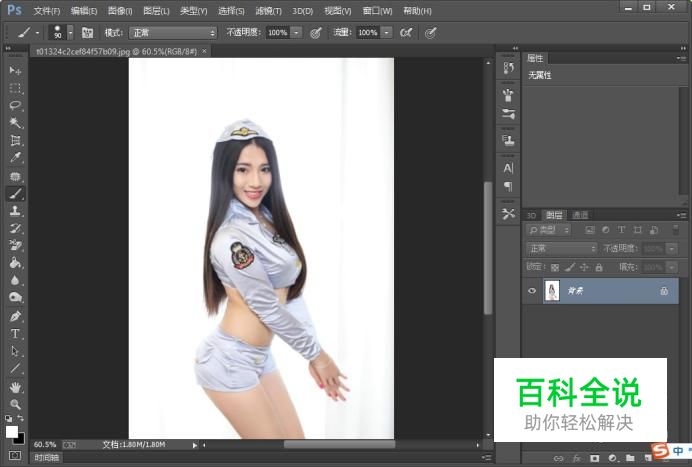Open the Image menu
Viewport: 692px width, 467px height.
point(120,11)
